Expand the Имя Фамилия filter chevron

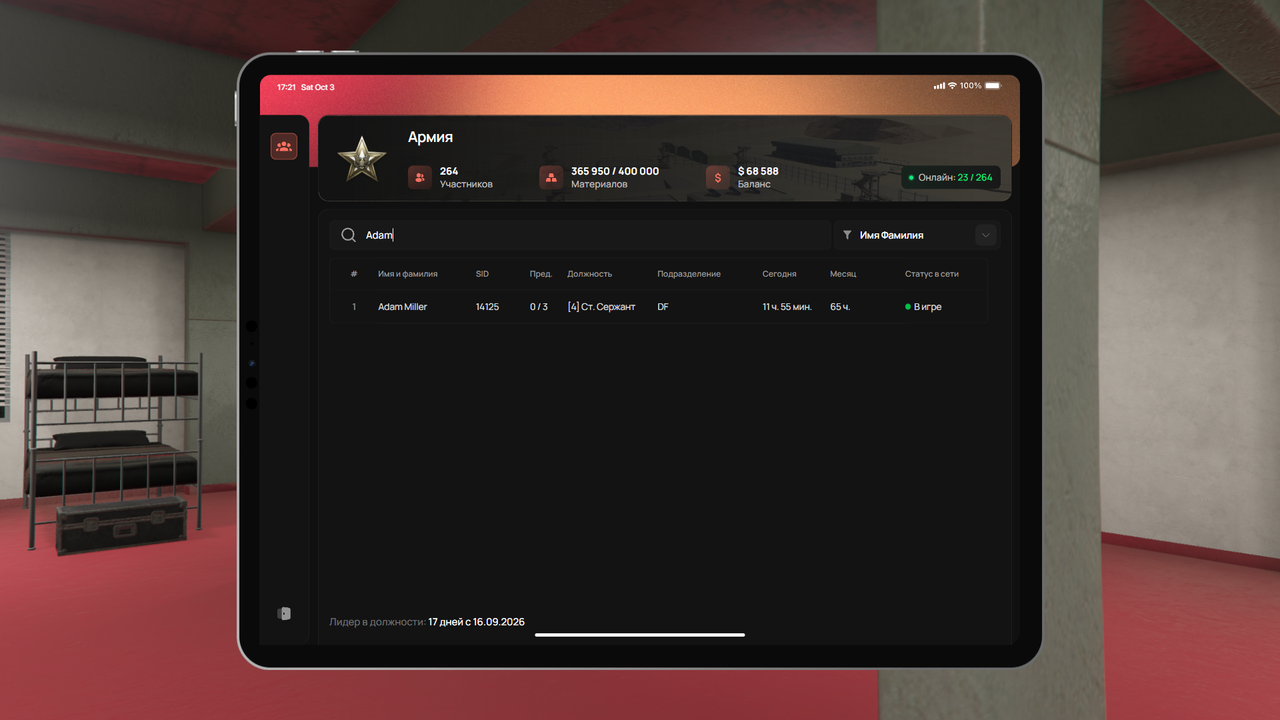986,235
